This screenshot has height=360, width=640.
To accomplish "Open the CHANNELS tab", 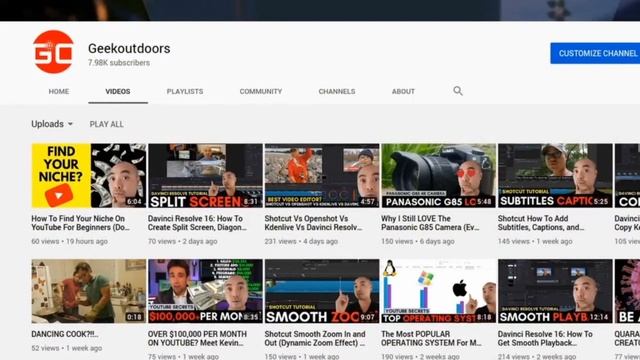I will tap(337, 91).
